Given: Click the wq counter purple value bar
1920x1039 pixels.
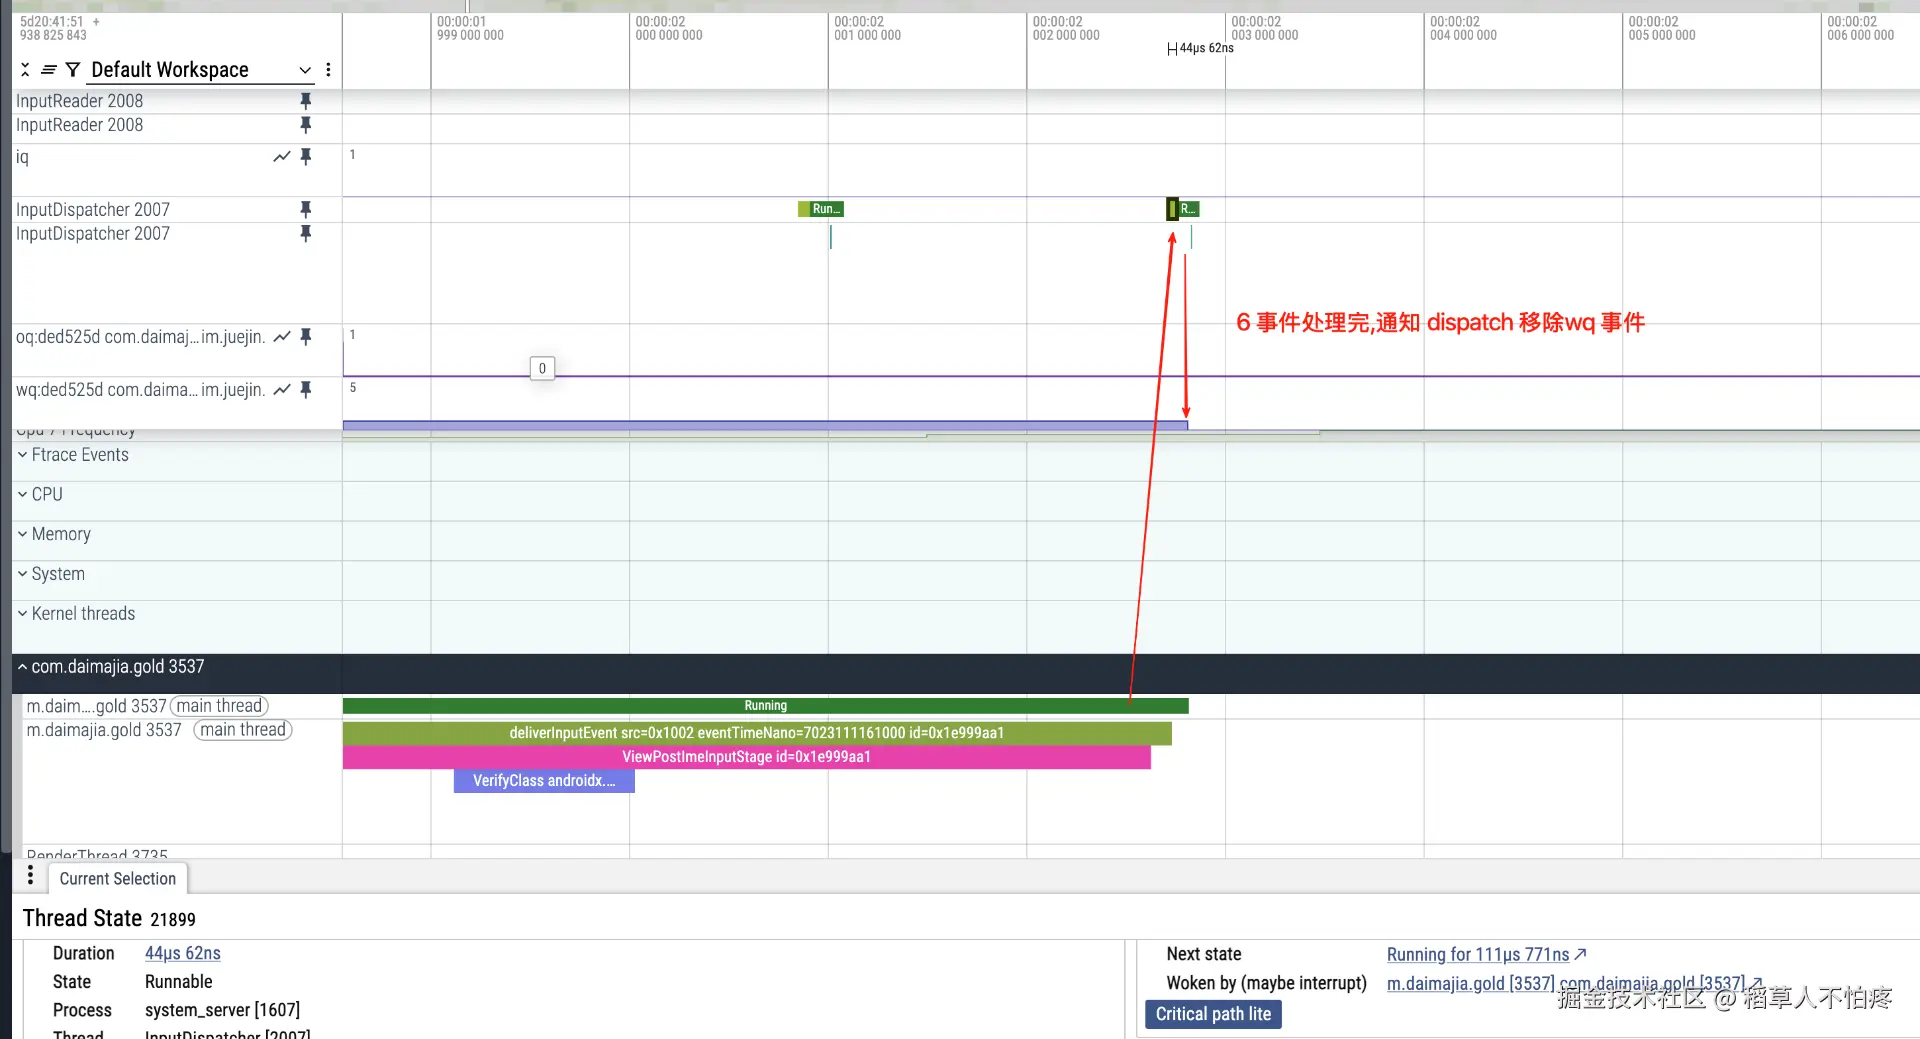Looking at the screenshot, I should point(765,425).
